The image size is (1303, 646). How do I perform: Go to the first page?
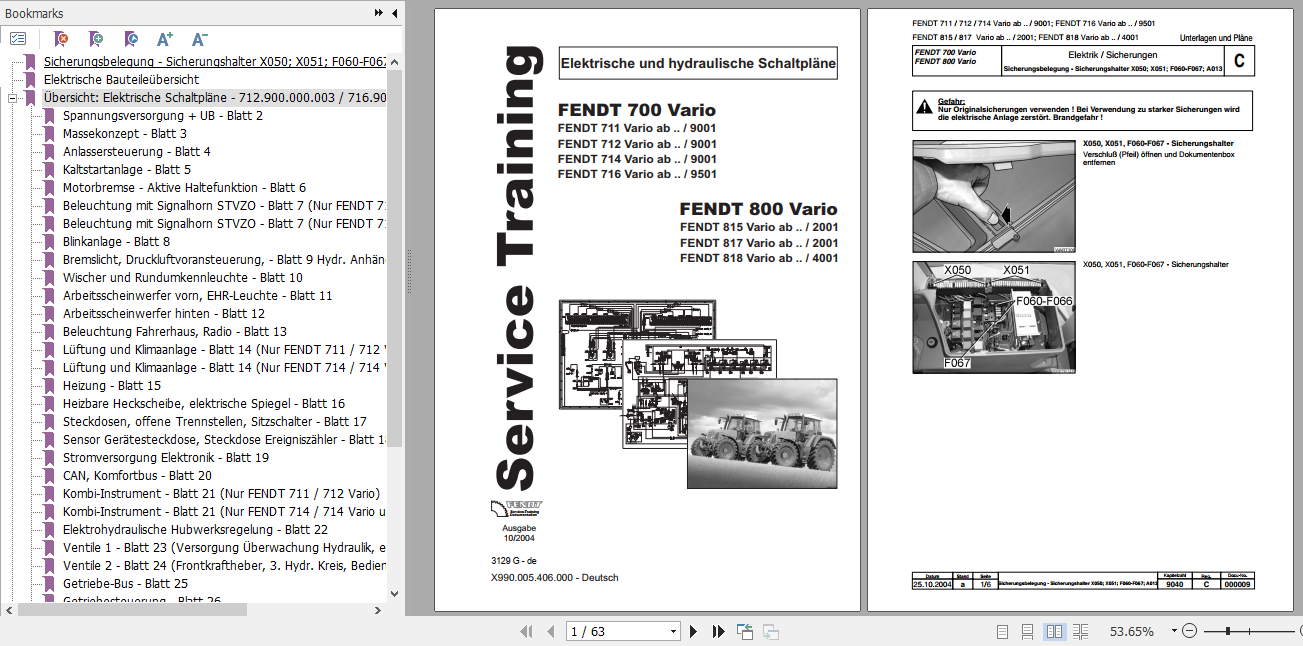point(527,631)
